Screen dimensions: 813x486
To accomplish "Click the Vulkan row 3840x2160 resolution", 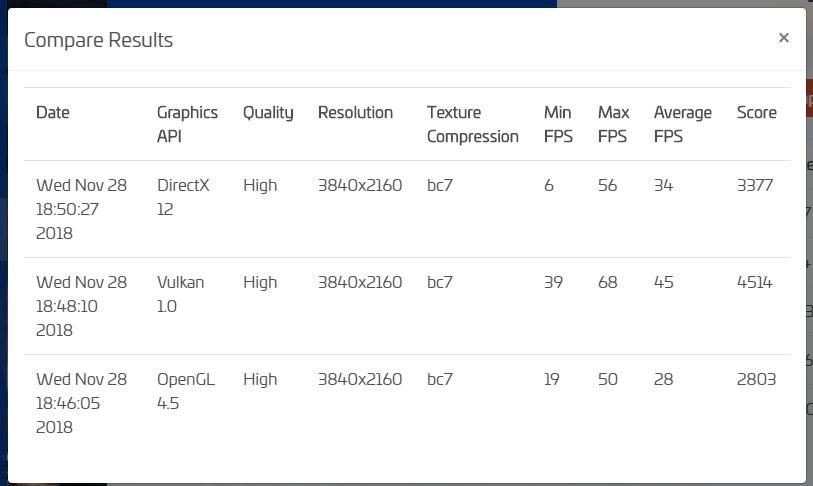I will (360, 283).
